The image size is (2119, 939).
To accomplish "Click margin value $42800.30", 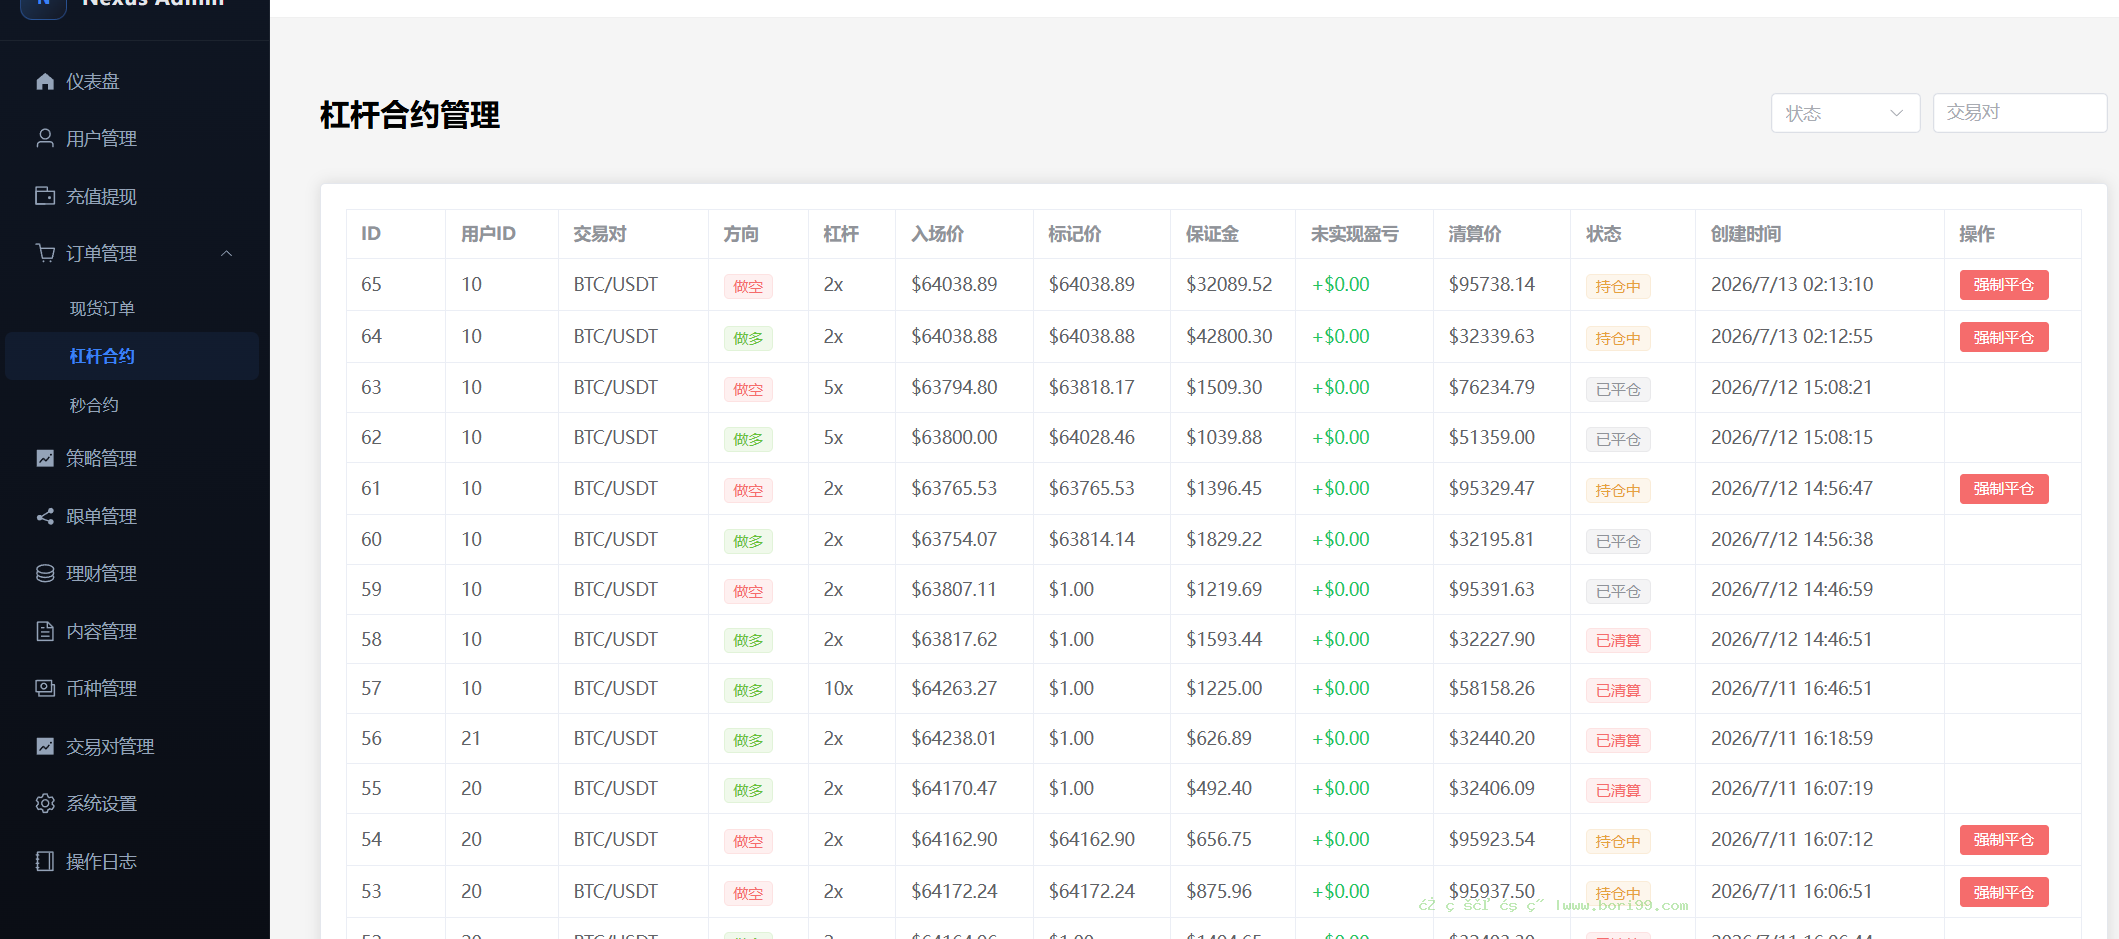I will (x=1229, y=336).
